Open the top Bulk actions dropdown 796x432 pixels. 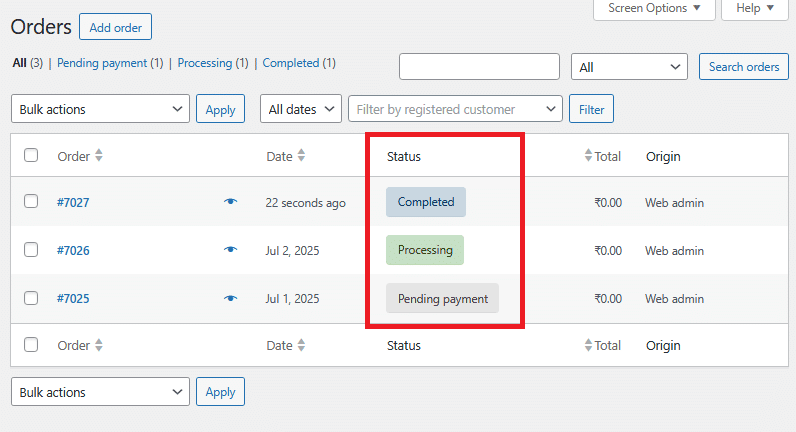(x=100, y=109)
